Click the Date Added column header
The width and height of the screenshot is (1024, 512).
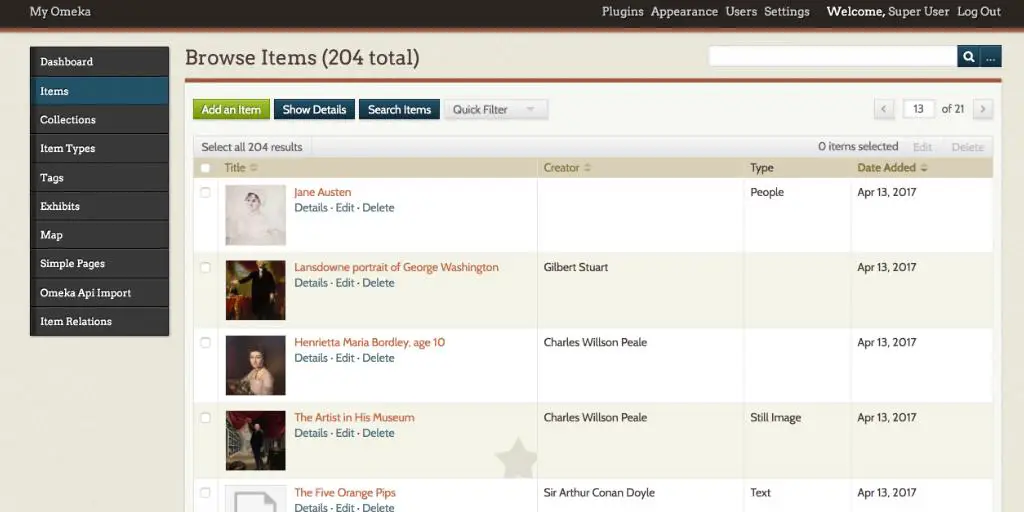click(886, 168)
